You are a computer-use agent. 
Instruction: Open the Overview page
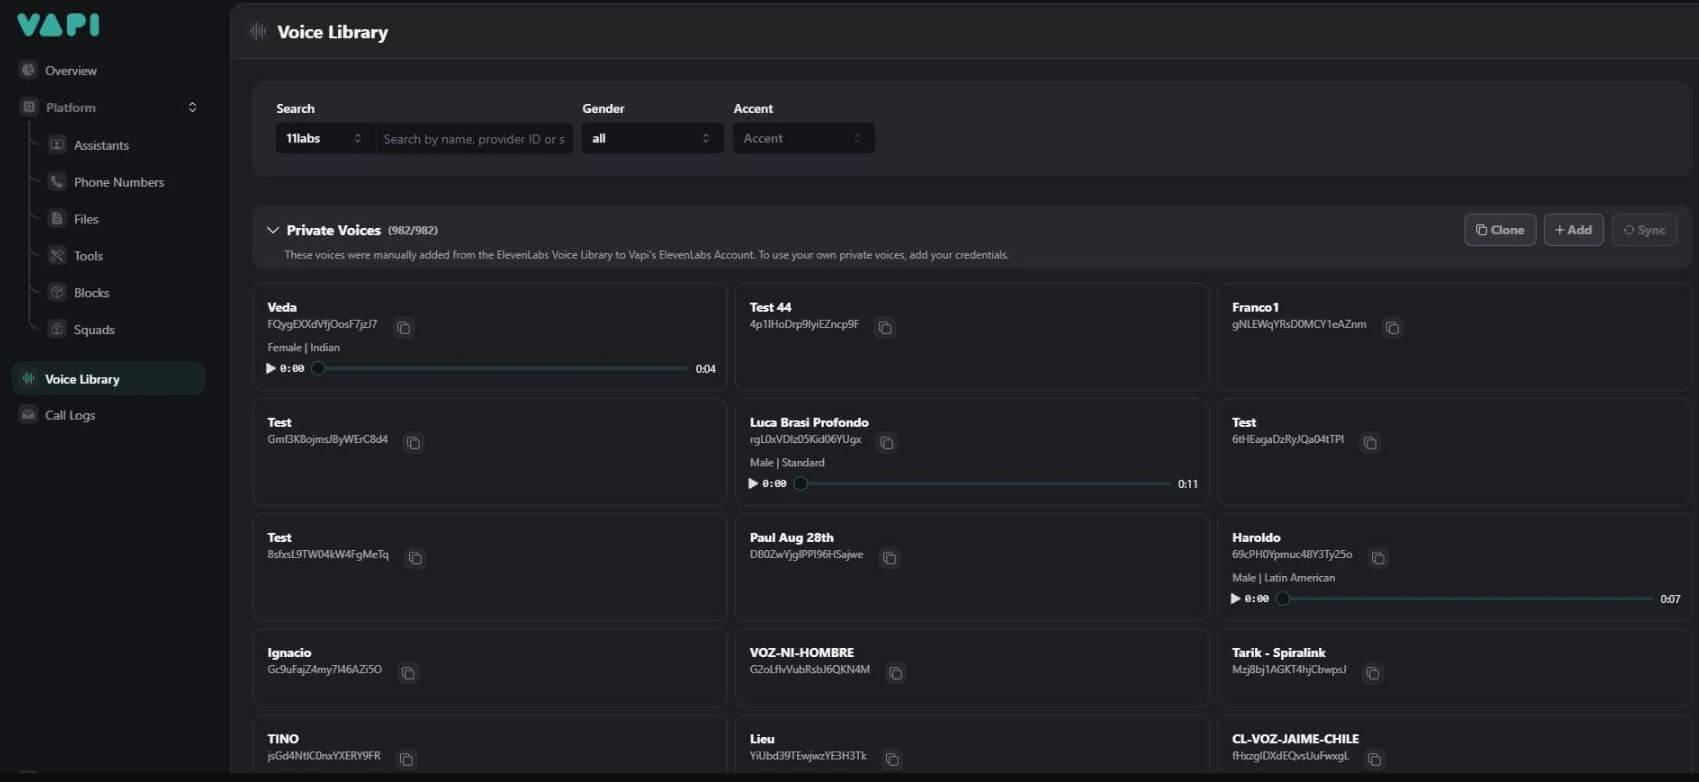tap(70, 71)
